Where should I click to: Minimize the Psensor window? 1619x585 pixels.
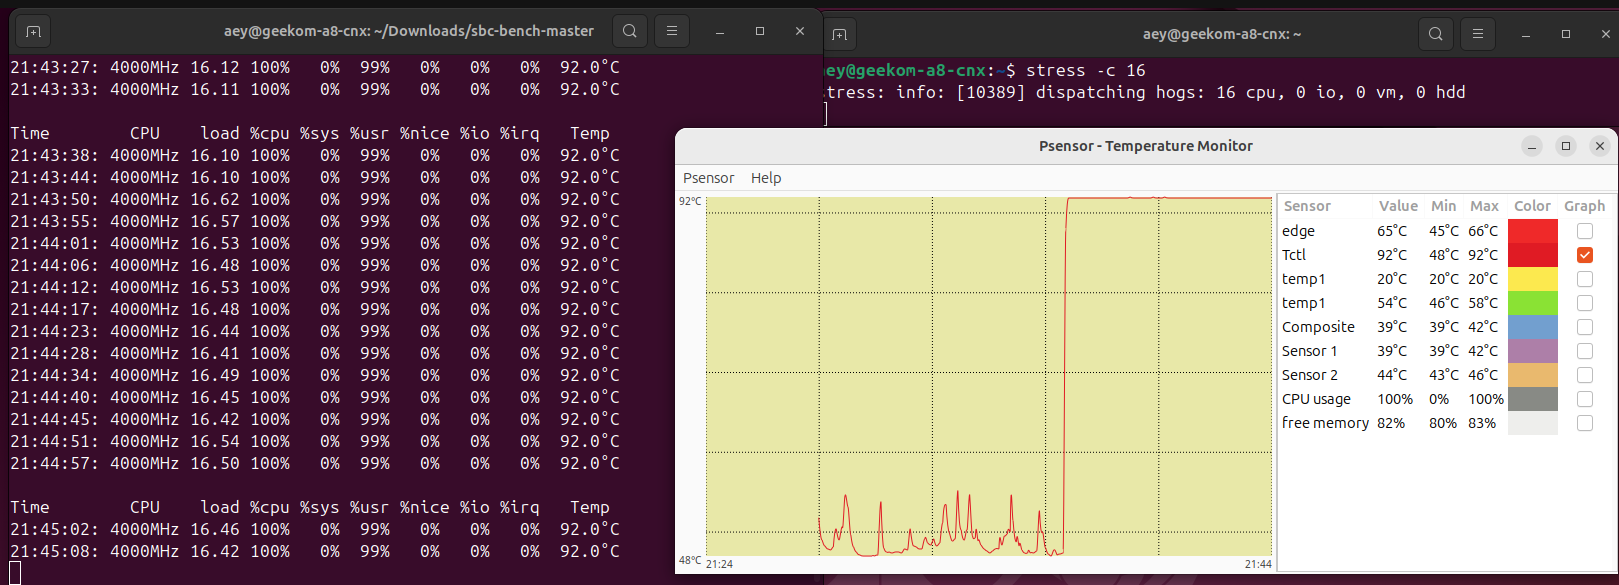(1532, 146)
